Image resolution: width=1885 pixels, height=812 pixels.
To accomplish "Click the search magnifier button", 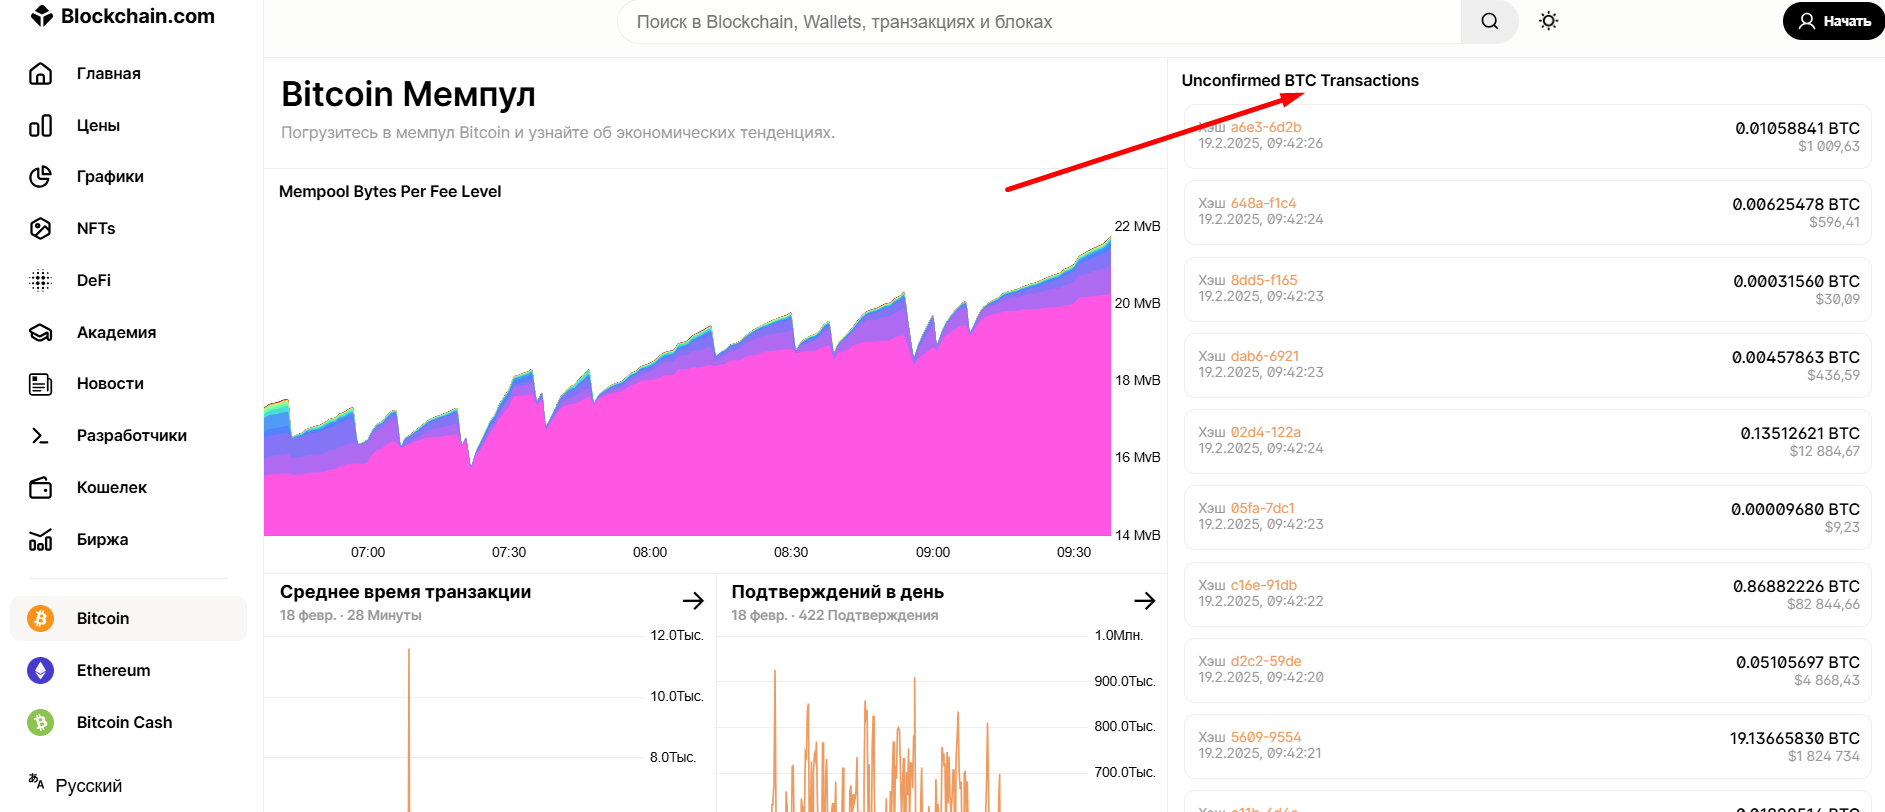I will click(1490, 21).
